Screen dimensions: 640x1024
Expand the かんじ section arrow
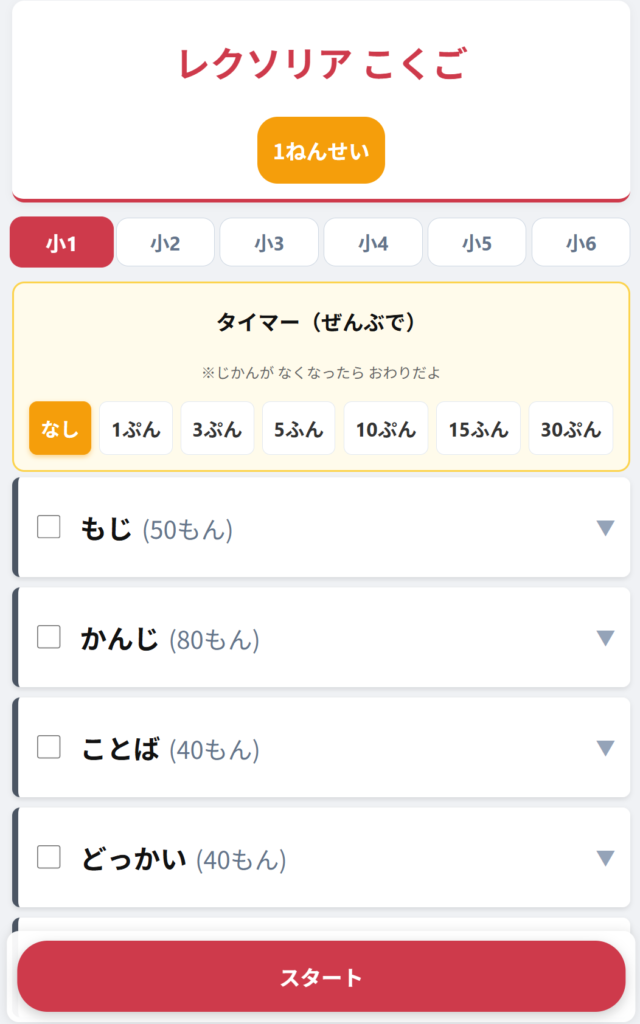605,638
